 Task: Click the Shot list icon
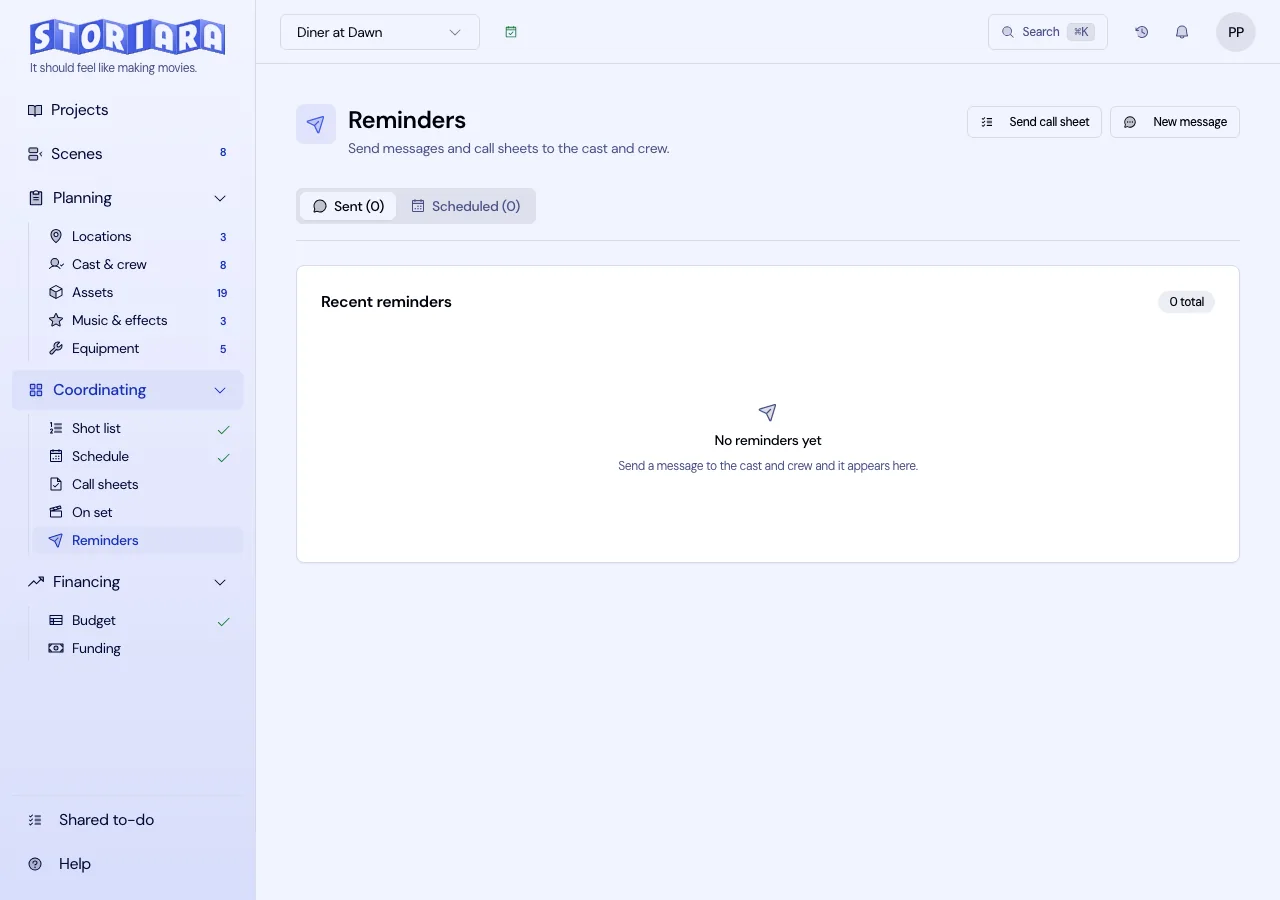(x=56, y=428)
